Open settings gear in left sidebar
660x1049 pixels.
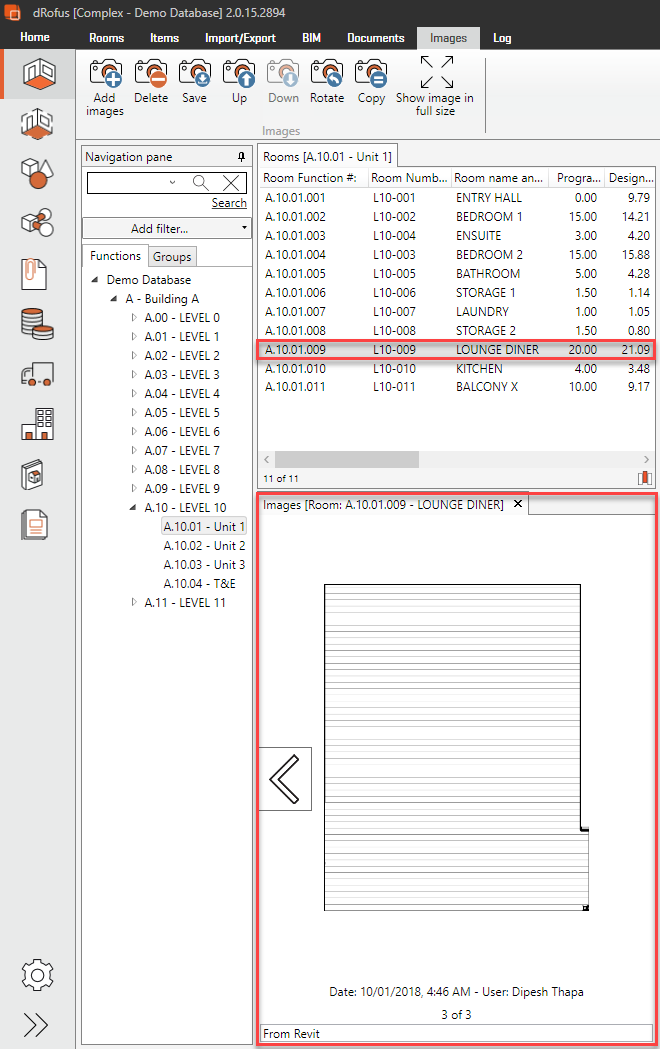coord(37,973)
